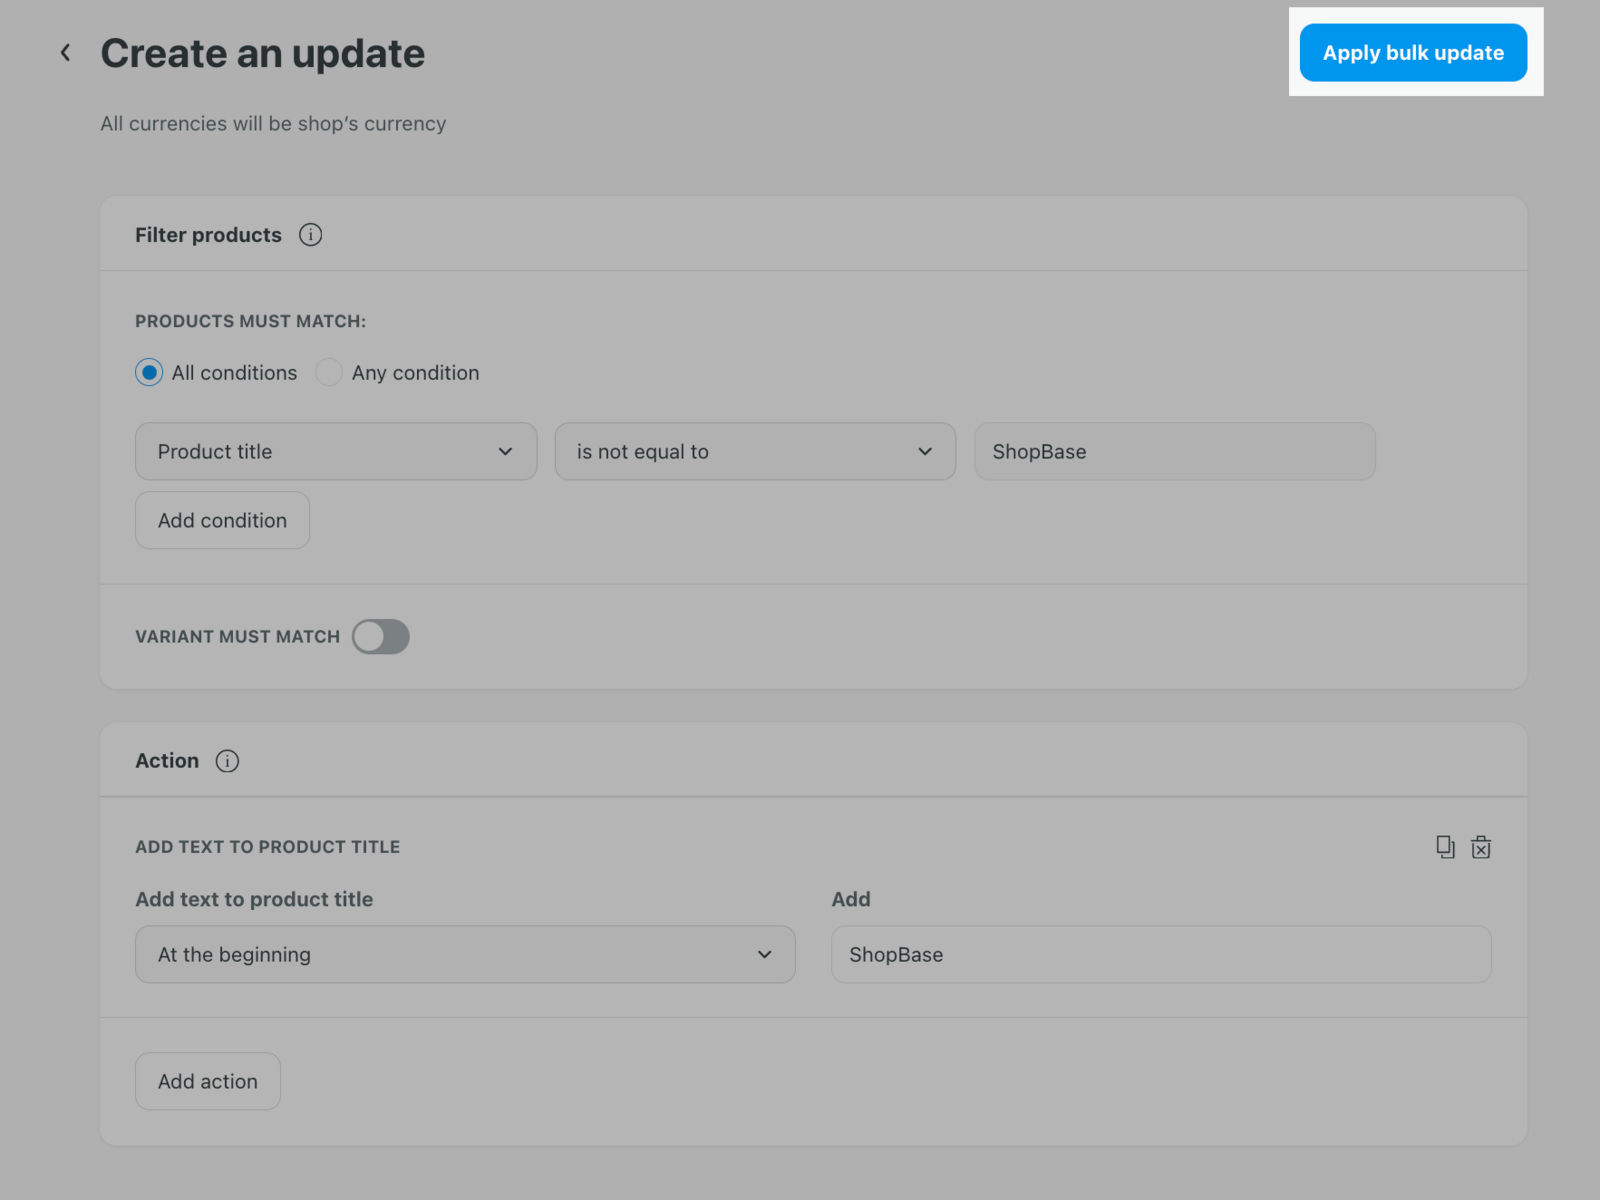
Task: Click the 'ADD TEXT TO PRODUCT TITLE' label
Action: tap(268, 847)
